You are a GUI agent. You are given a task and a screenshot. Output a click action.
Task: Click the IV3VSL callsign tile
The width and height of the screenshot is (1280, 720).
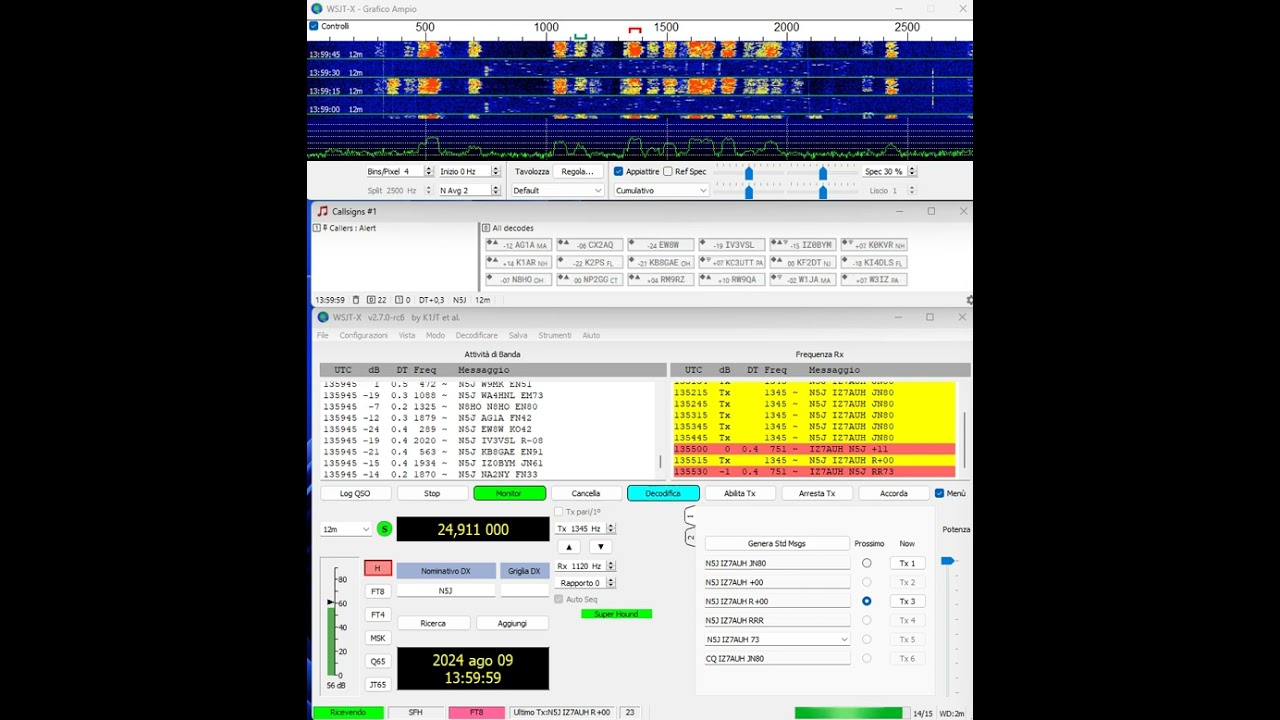731,245
